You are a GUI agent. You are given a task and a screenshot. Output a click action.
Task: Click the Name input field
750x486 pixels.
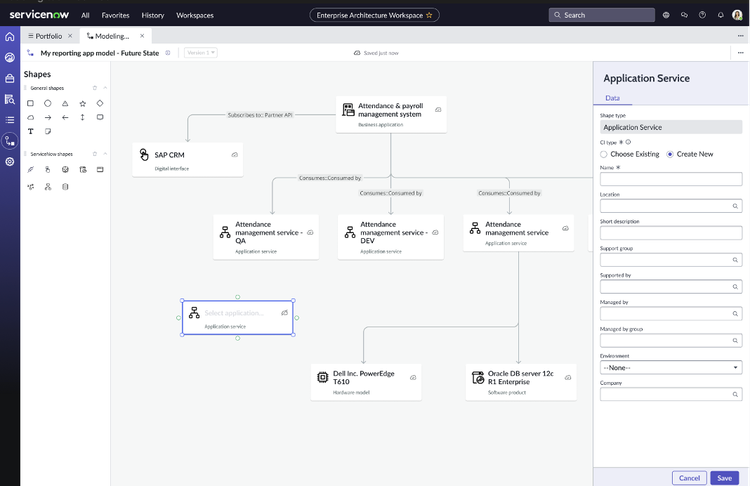pos(671,179)
